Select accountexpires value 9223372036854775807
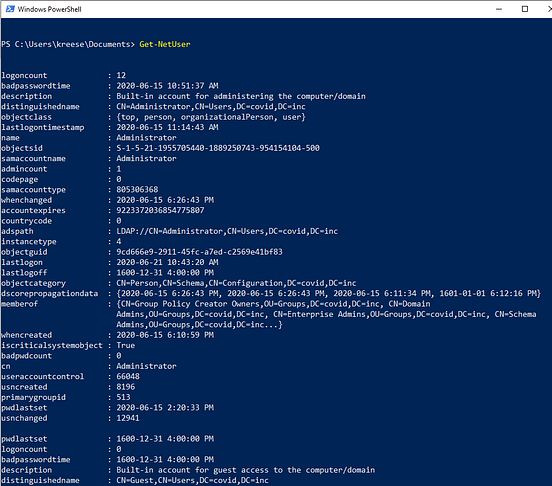The height and width of the screenshot is (486, 552). pyautogui.click(x=160, y=210)
